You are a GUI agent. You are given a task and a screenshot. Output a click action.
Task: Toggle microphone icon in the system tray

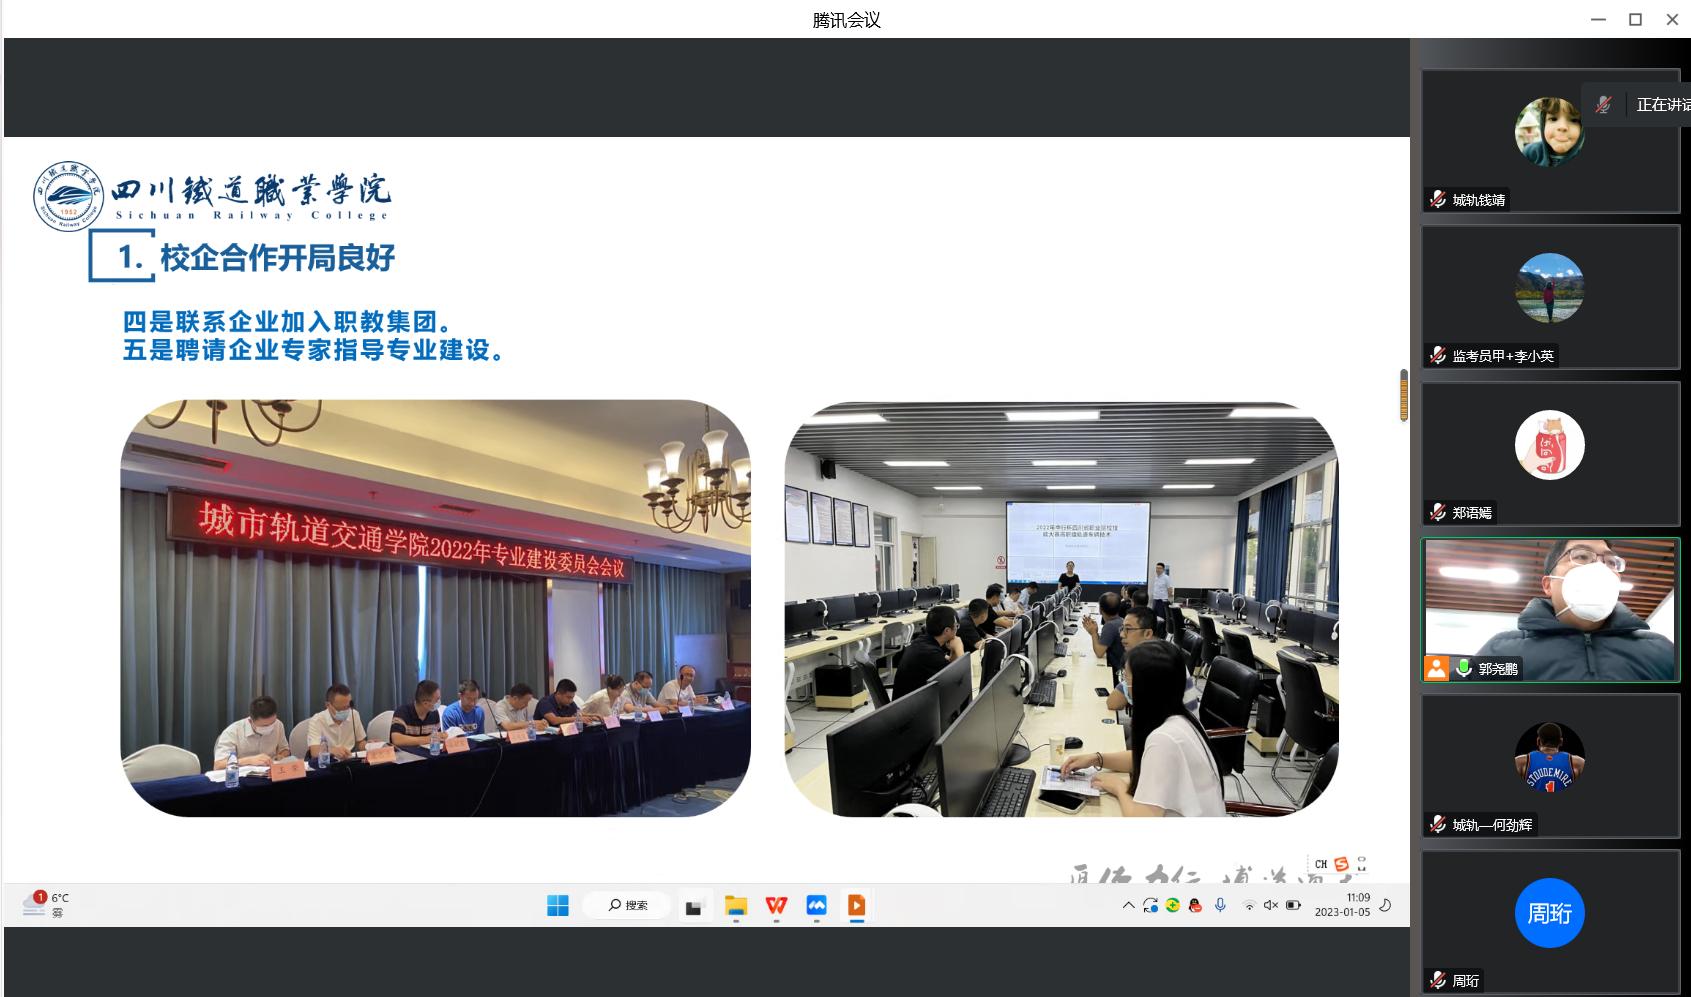[1220, 906]
